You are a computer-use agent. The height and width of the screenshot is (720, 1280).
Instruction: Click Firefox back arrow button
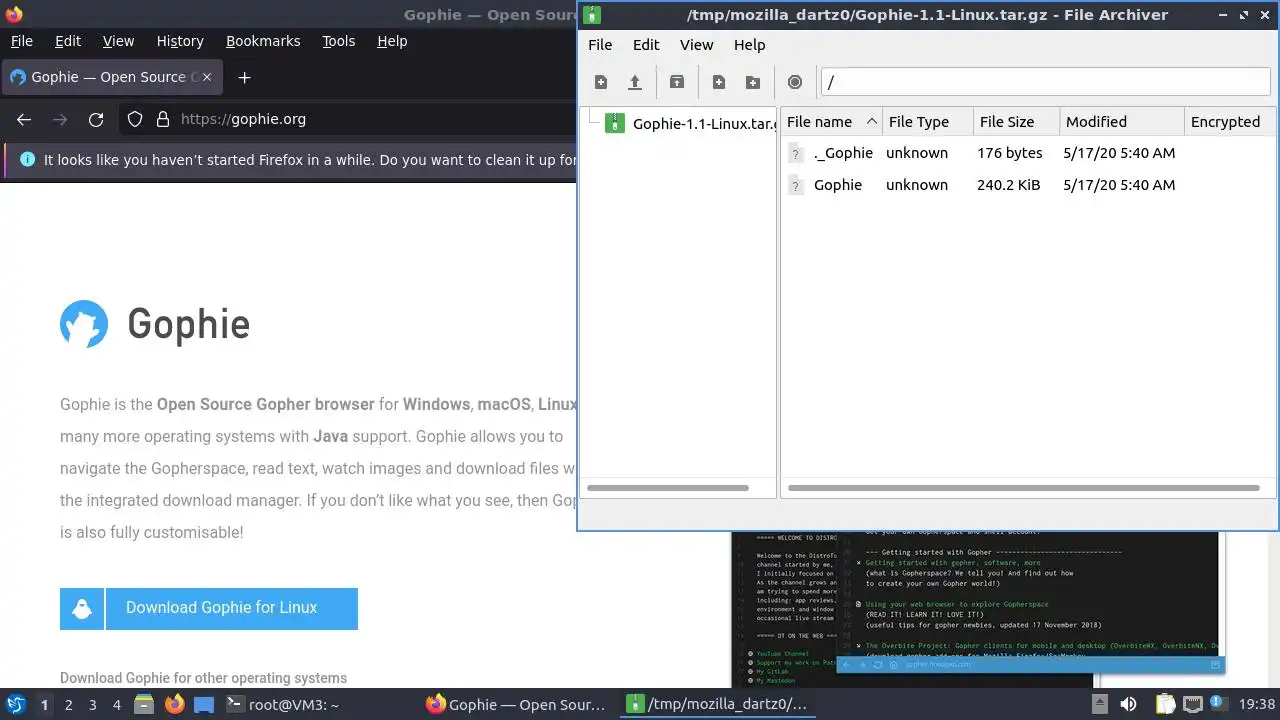pos(24,119)
